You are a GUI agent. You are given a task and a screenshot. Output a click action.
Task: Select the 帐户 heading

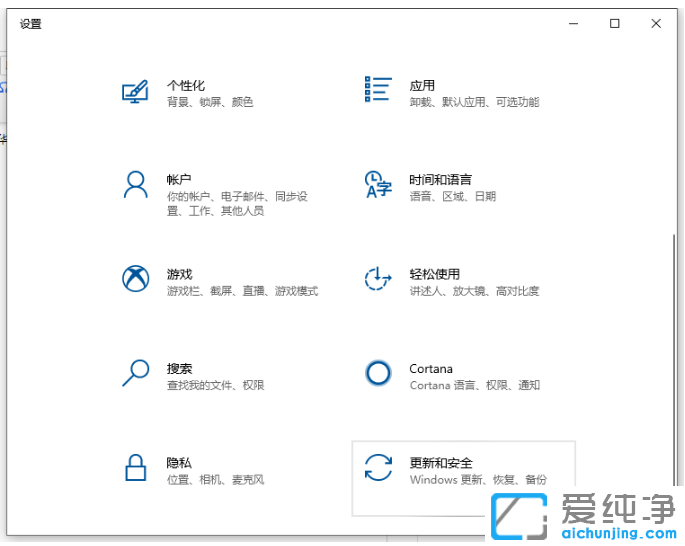(x=179, y=180)
